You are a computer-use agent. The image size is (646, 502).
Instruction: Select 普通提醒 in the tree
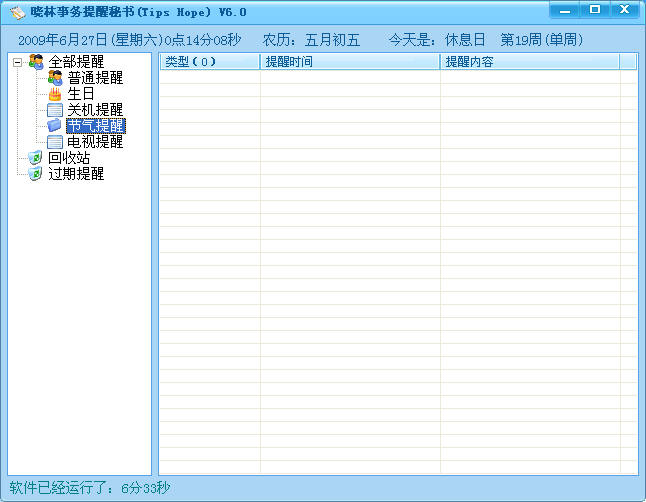(x=95, y=78)
